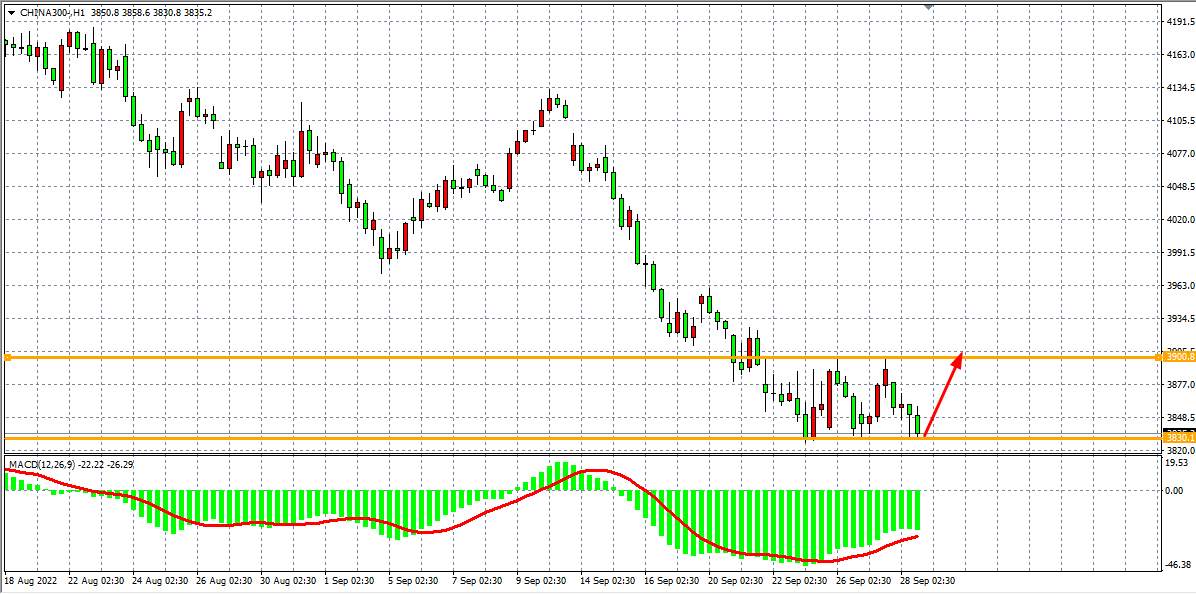Select the red upward arrow drawing
1196x594 pixels.
(x=943, y=395)
